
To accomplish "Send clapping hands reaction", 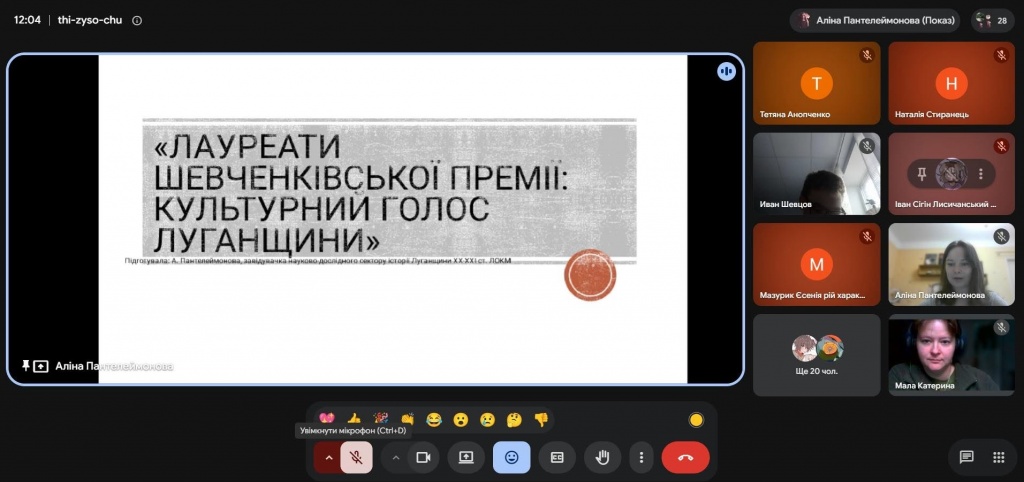I will coord(408,419).
